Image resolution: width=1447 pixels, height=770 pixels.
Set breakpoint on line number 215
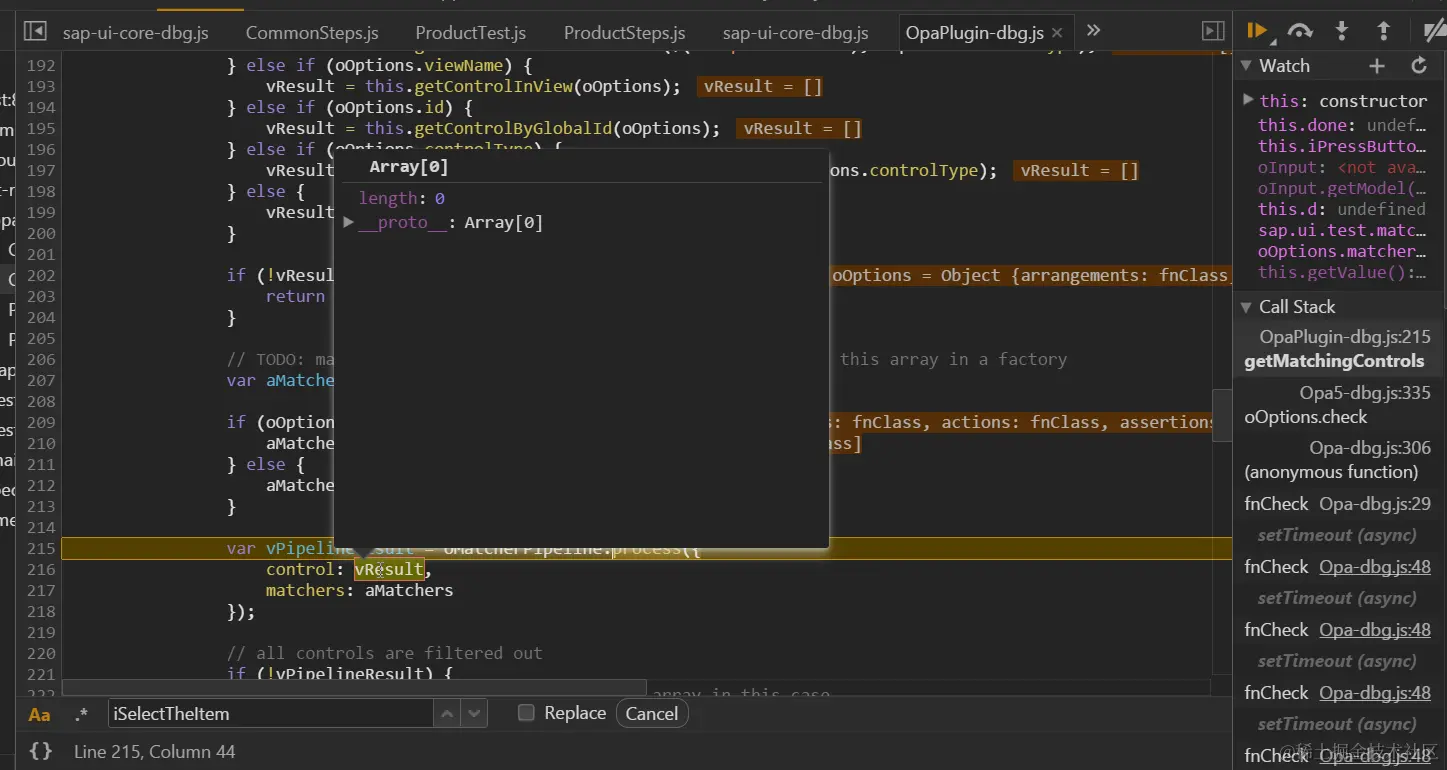(x=41, y=548)
